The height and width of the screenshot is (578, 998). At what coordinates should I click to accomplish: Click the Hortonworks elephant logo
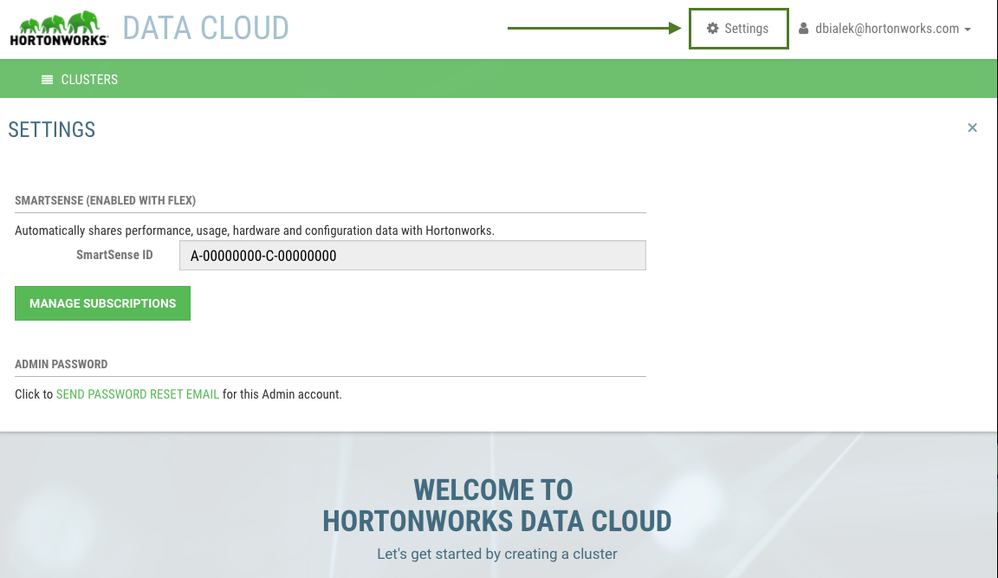(x=59, y=28)
